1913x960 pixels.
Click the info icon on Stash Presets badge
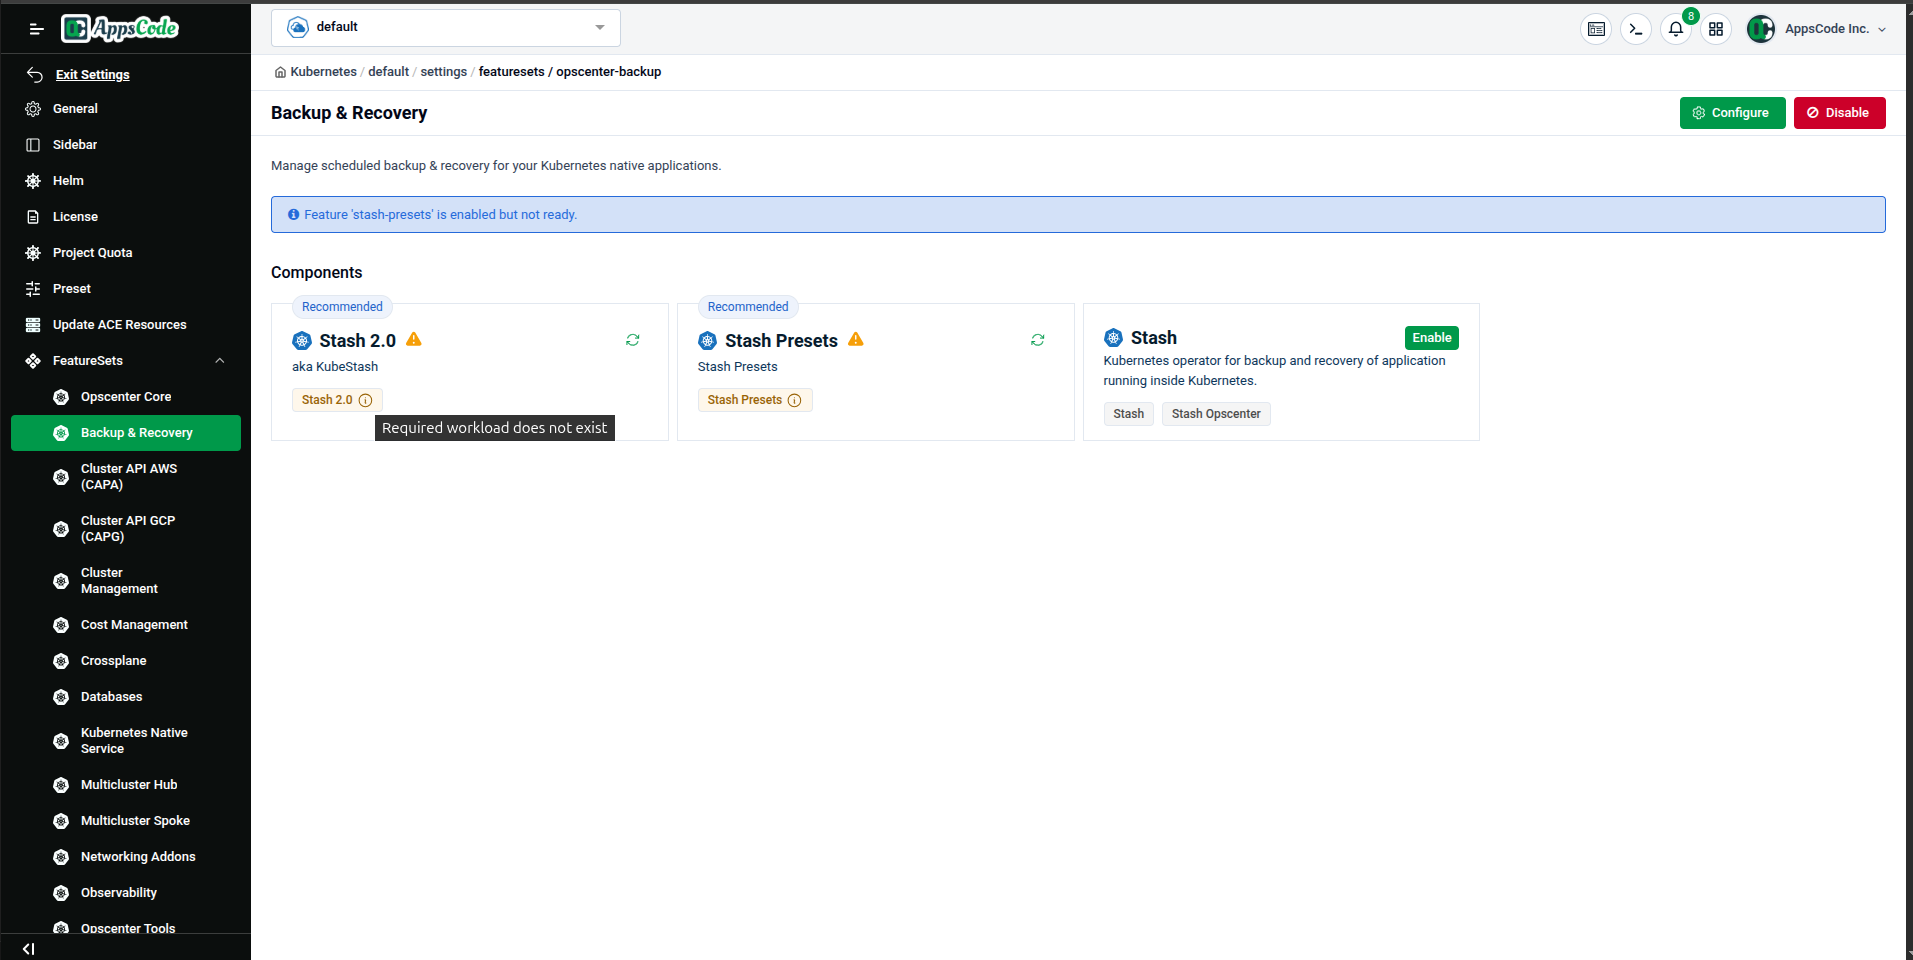click(795, 400)
